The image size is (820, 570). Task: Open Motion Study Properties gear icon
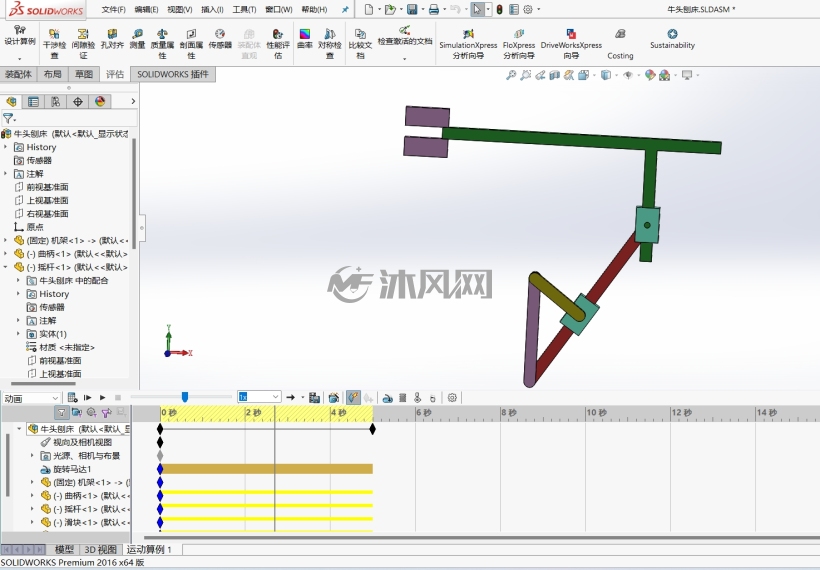pos(452,398)
